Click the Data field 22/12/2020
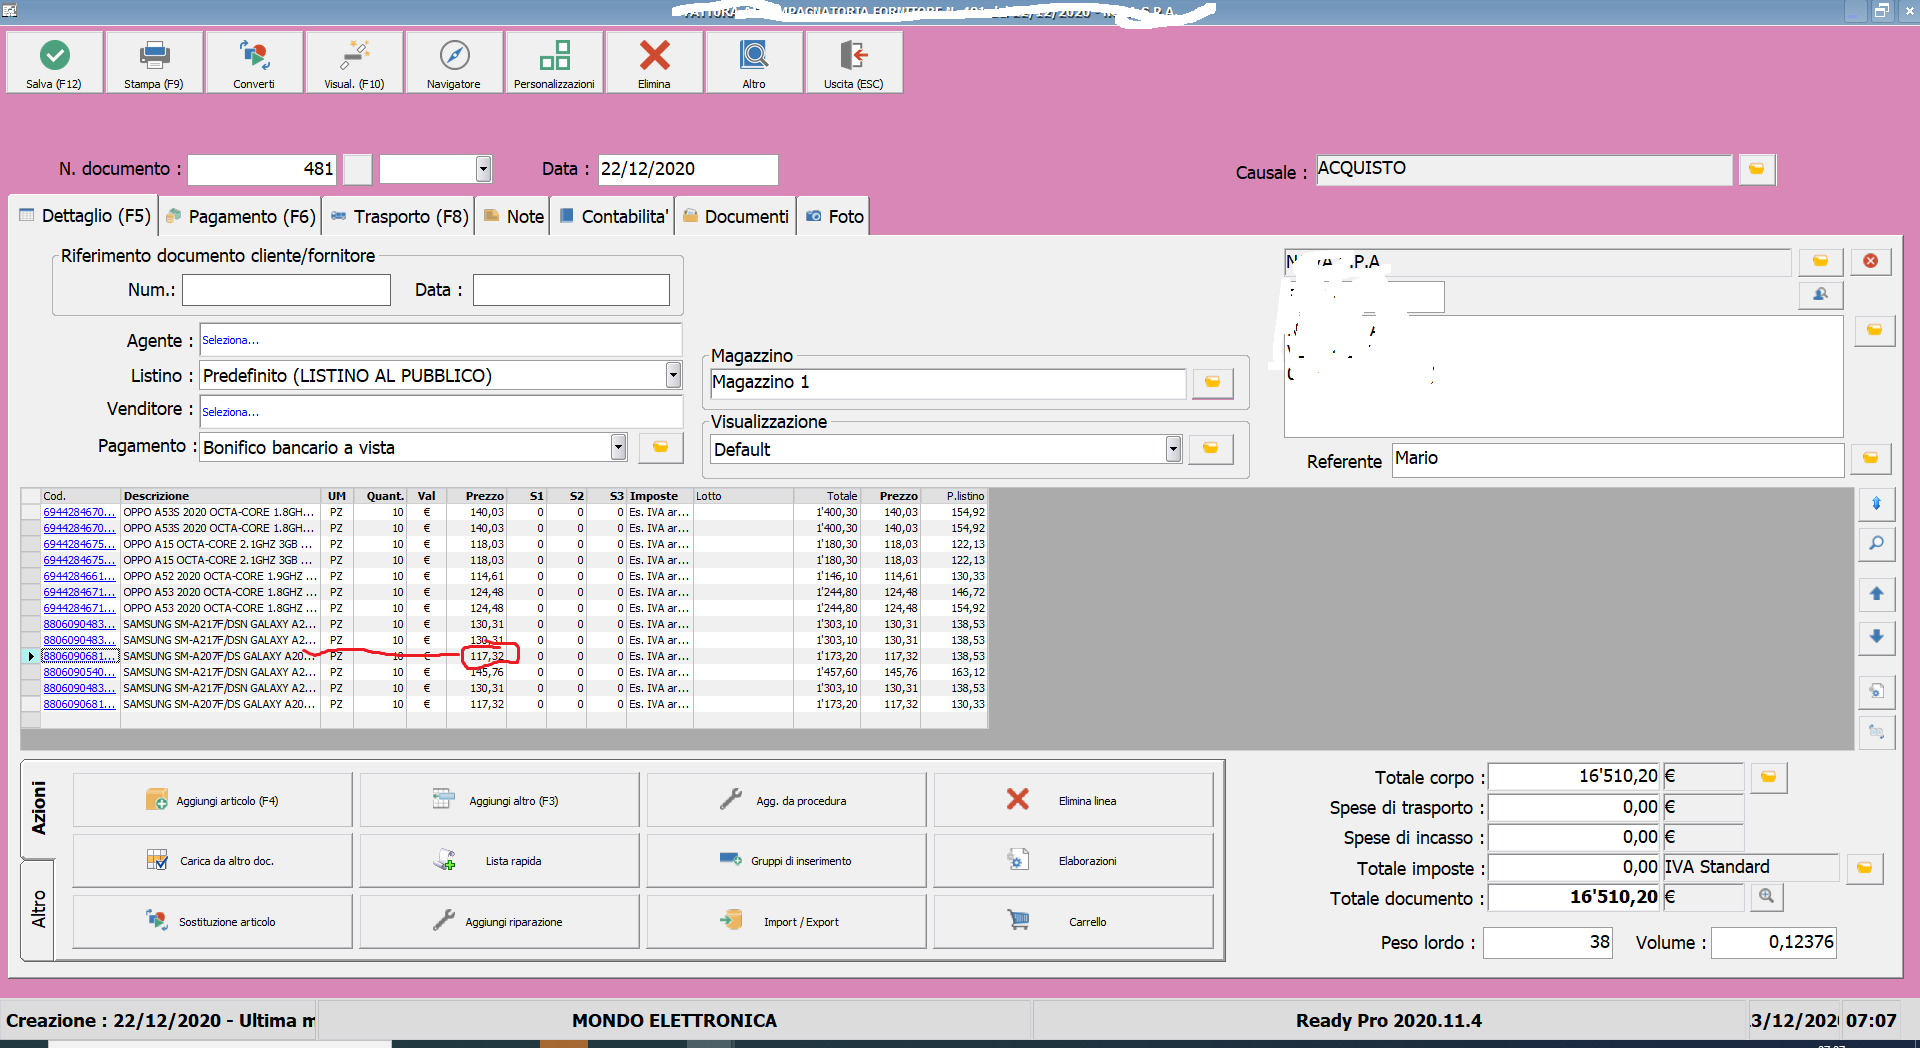The width and height of the screenshot is (1920, 1048). click(688, 169)
